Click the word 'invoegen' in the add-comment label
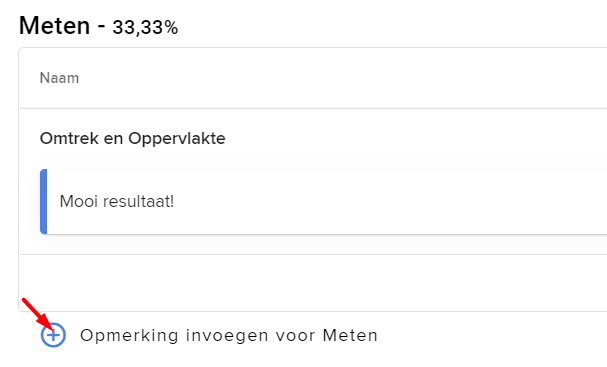607x367 pixels. (x=227, y=336)
